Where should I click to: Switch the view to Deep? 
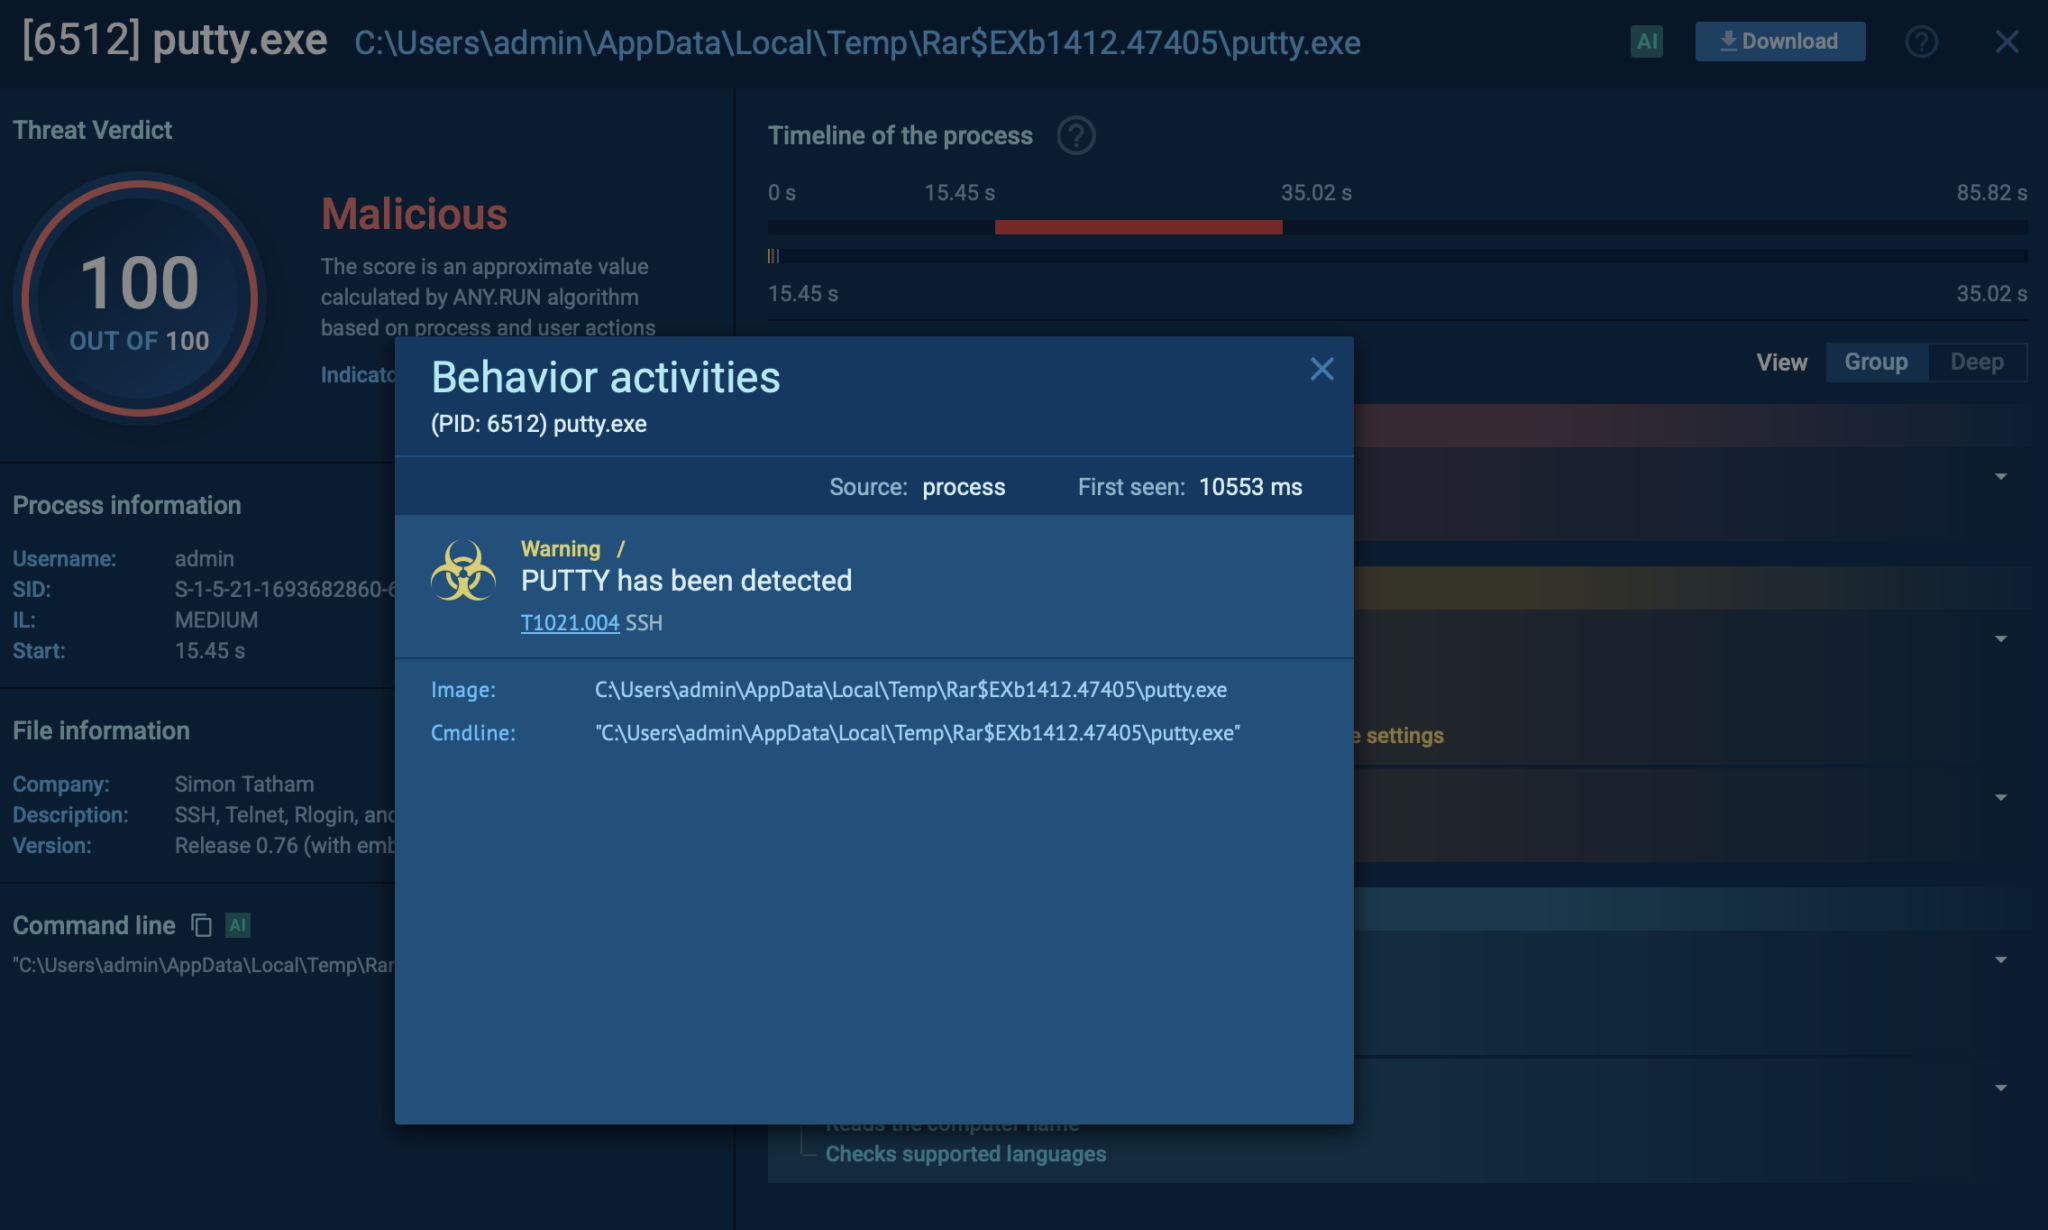pos(1976,362)
